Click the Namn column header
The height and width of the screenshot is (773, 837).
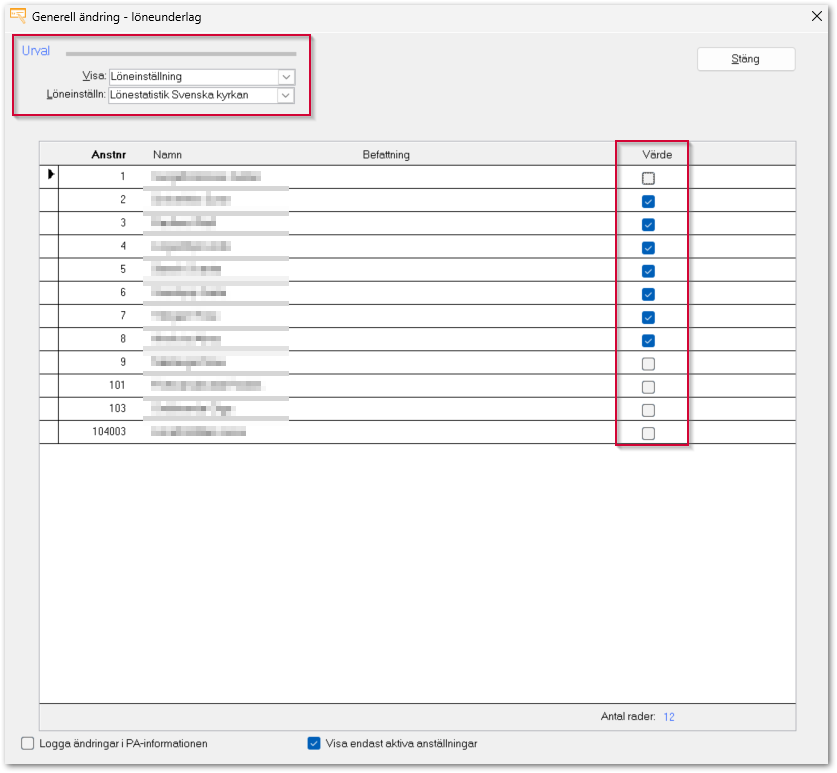[x=167, y=155]
